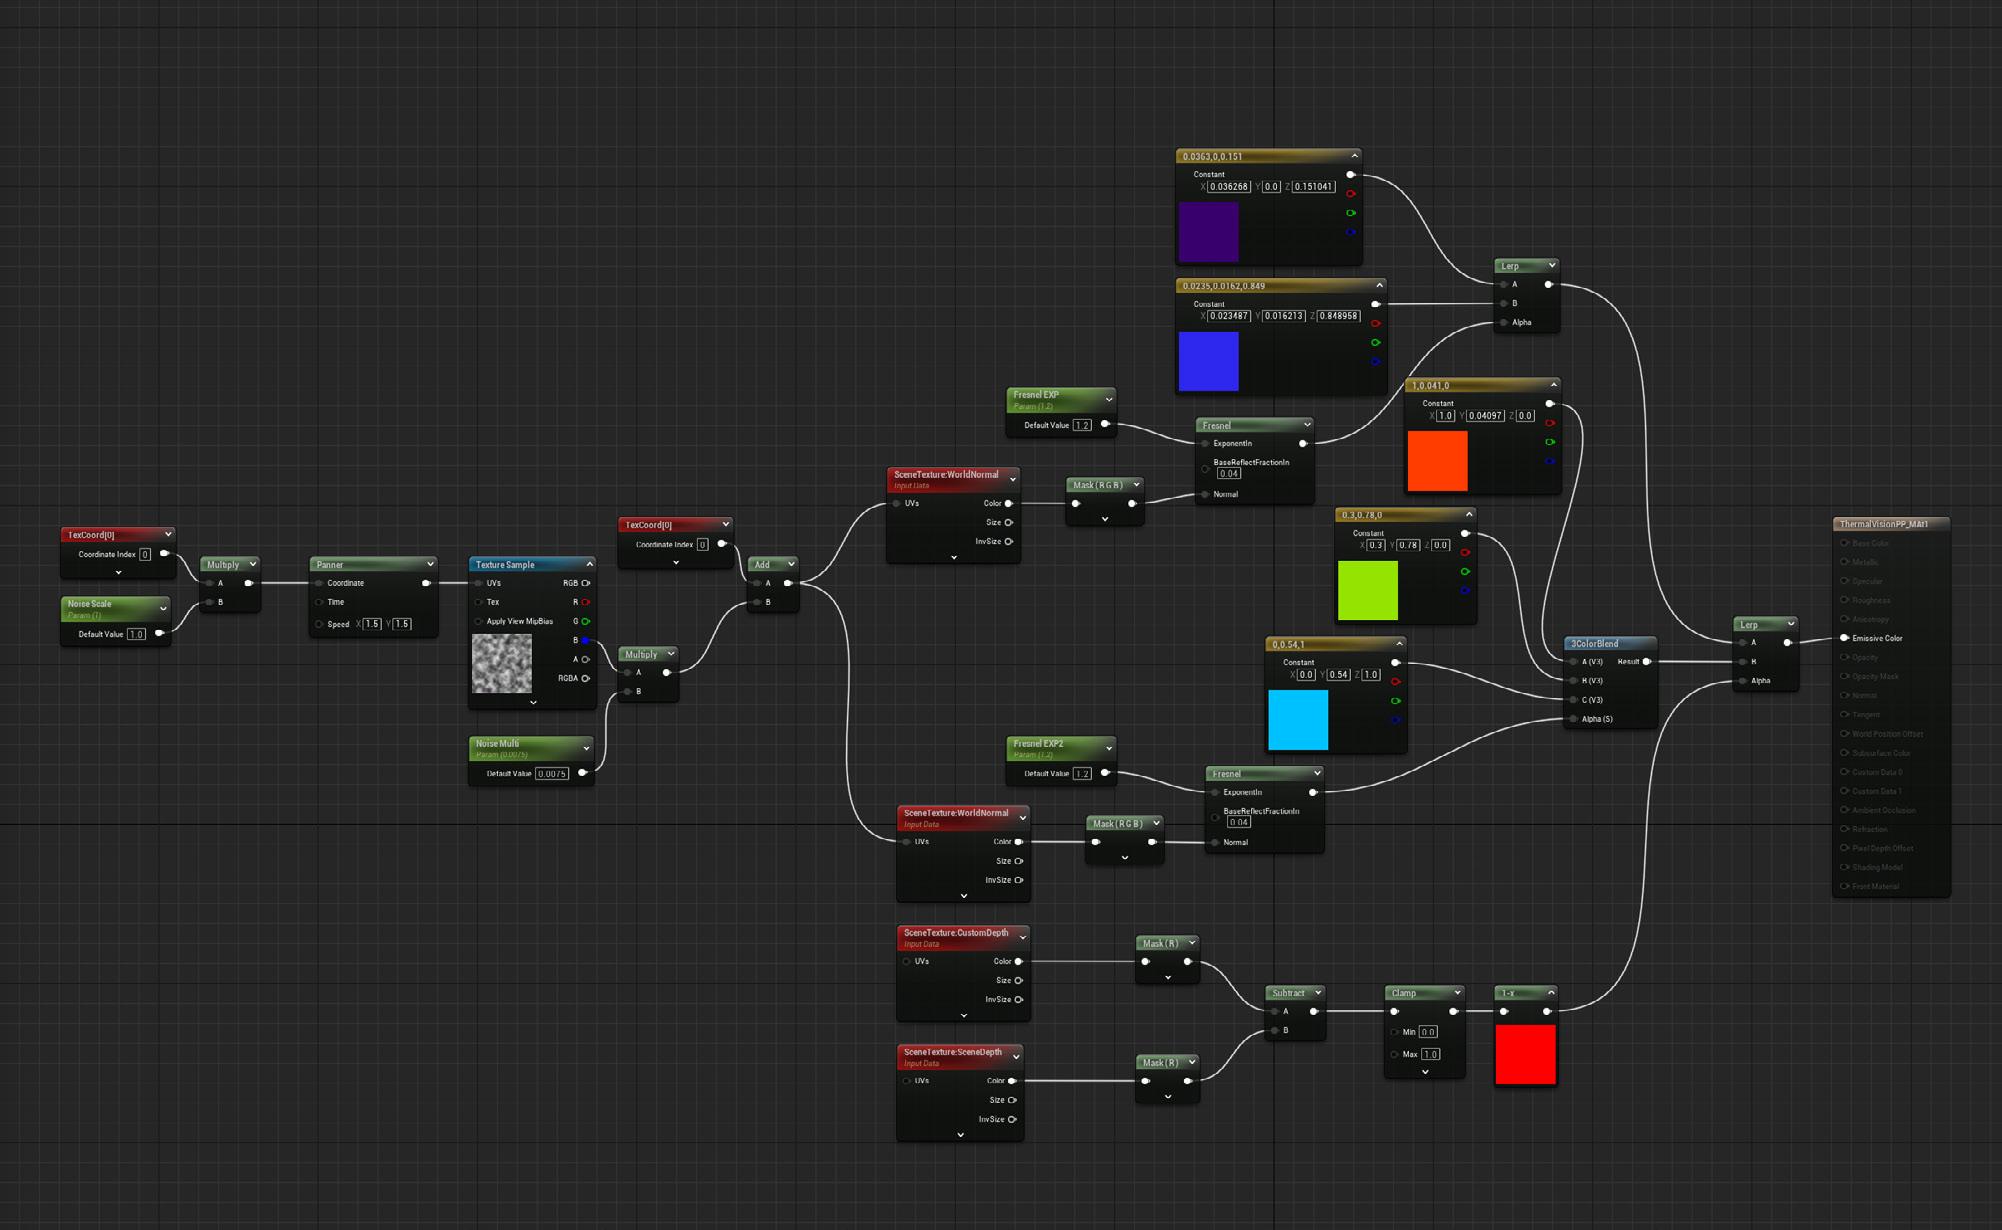Click Color output pin of SceneTexture:CustomDepth

(x=1019, y=962)
